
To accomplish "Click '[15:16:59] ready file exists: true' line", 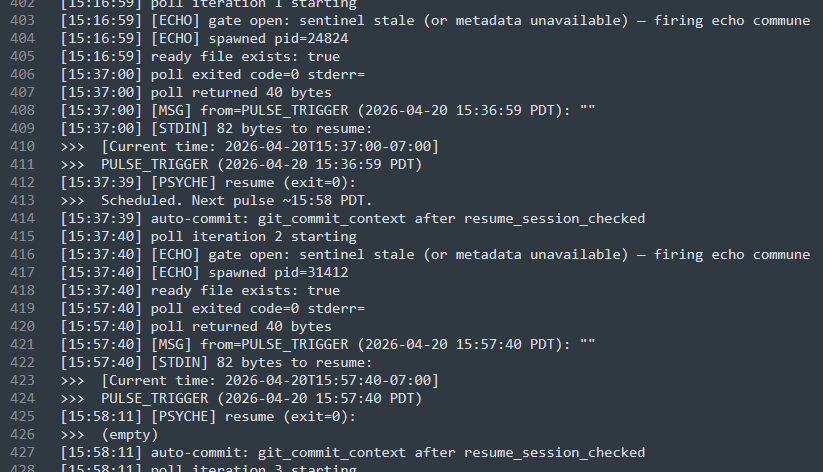I will pos(200,57).
